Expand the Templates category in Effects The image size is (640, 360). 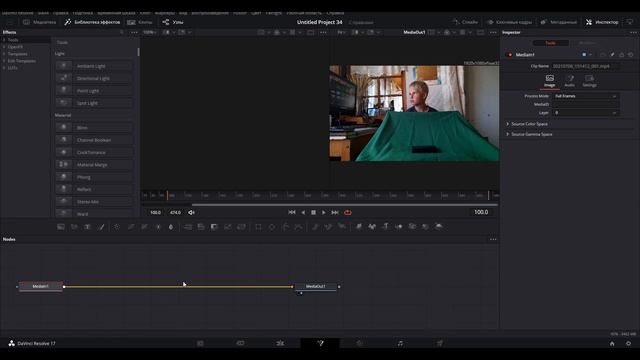4,54
